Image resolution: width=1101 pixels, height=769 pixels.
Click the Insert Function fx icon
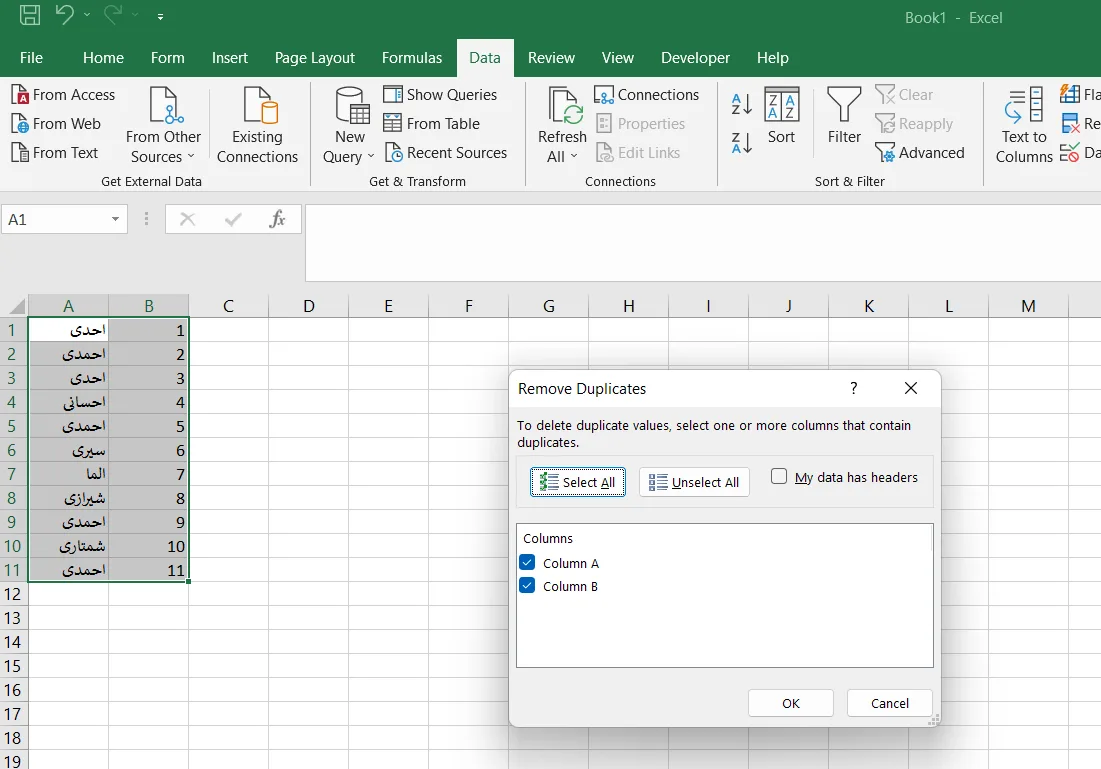pyautogui.click(x=278, y=219)
